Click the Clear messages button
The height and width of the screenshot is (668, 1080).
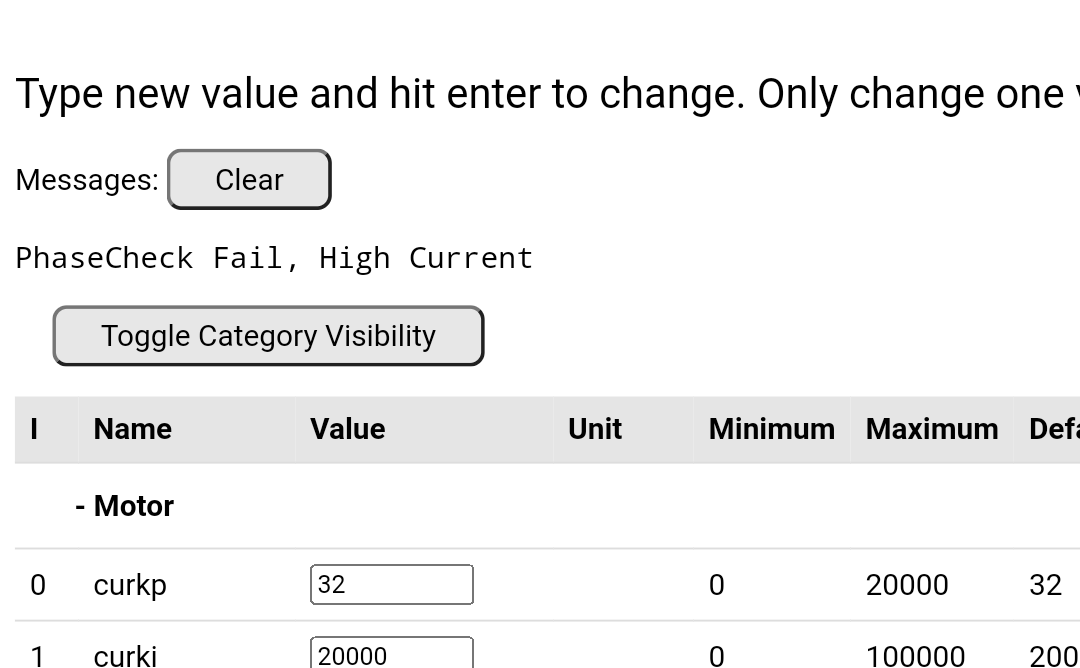249,180
